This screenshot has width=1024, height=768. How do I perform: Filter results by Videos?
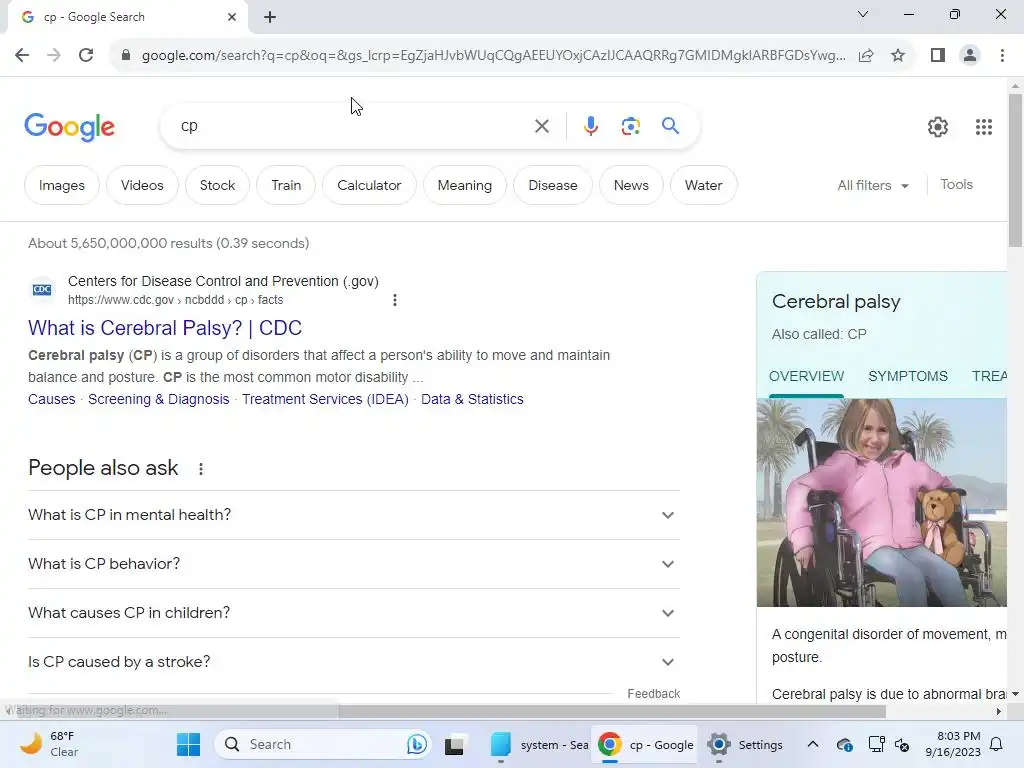pyautogui.click(x=142, y=185)
